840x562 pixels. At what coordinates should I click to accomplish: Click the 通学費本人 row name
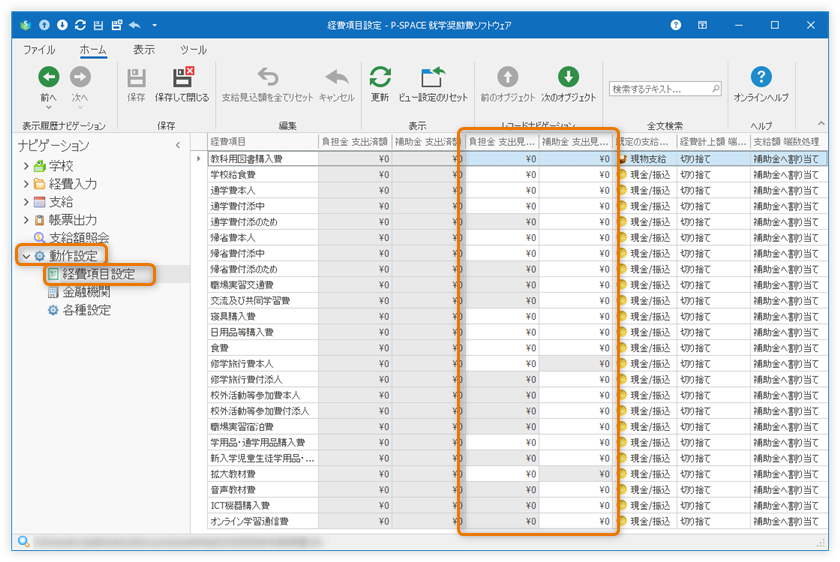[233, 190]
